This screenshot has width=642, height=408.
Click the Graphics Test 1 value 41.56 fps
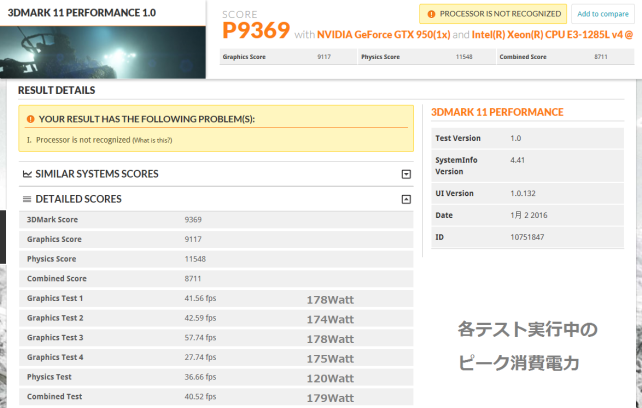coord(200,298)
